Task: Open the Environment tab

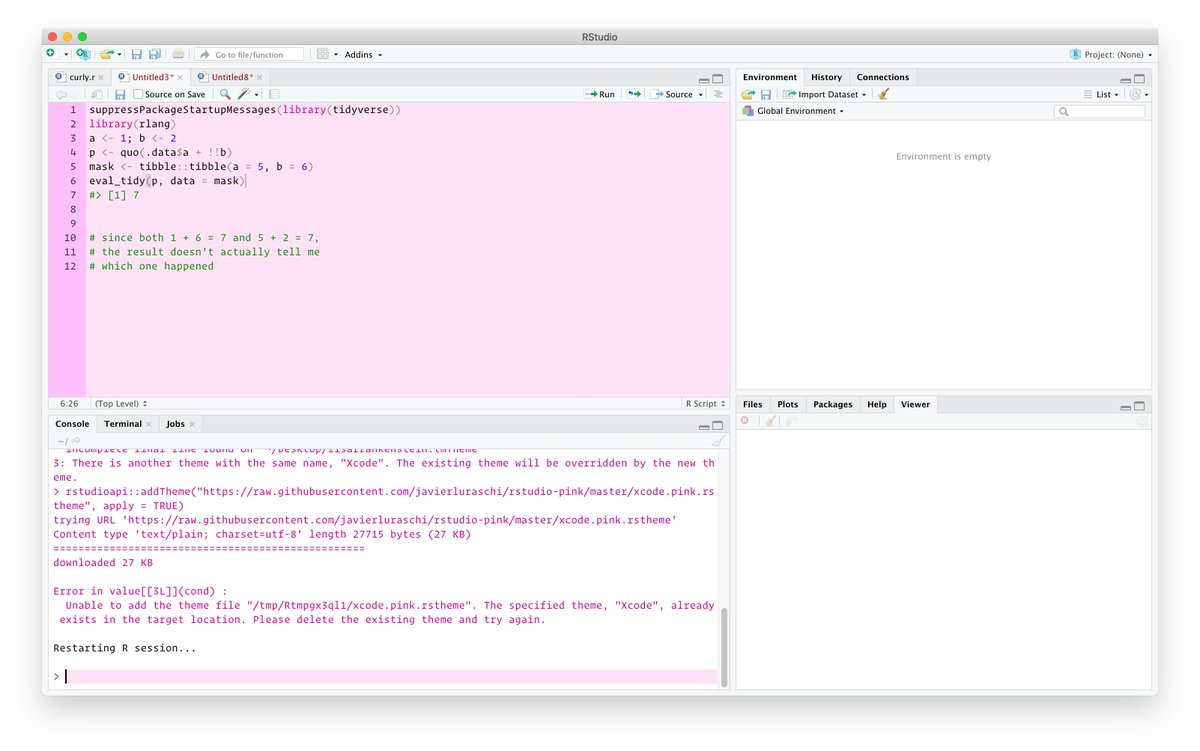Action: tap(770, 77)
